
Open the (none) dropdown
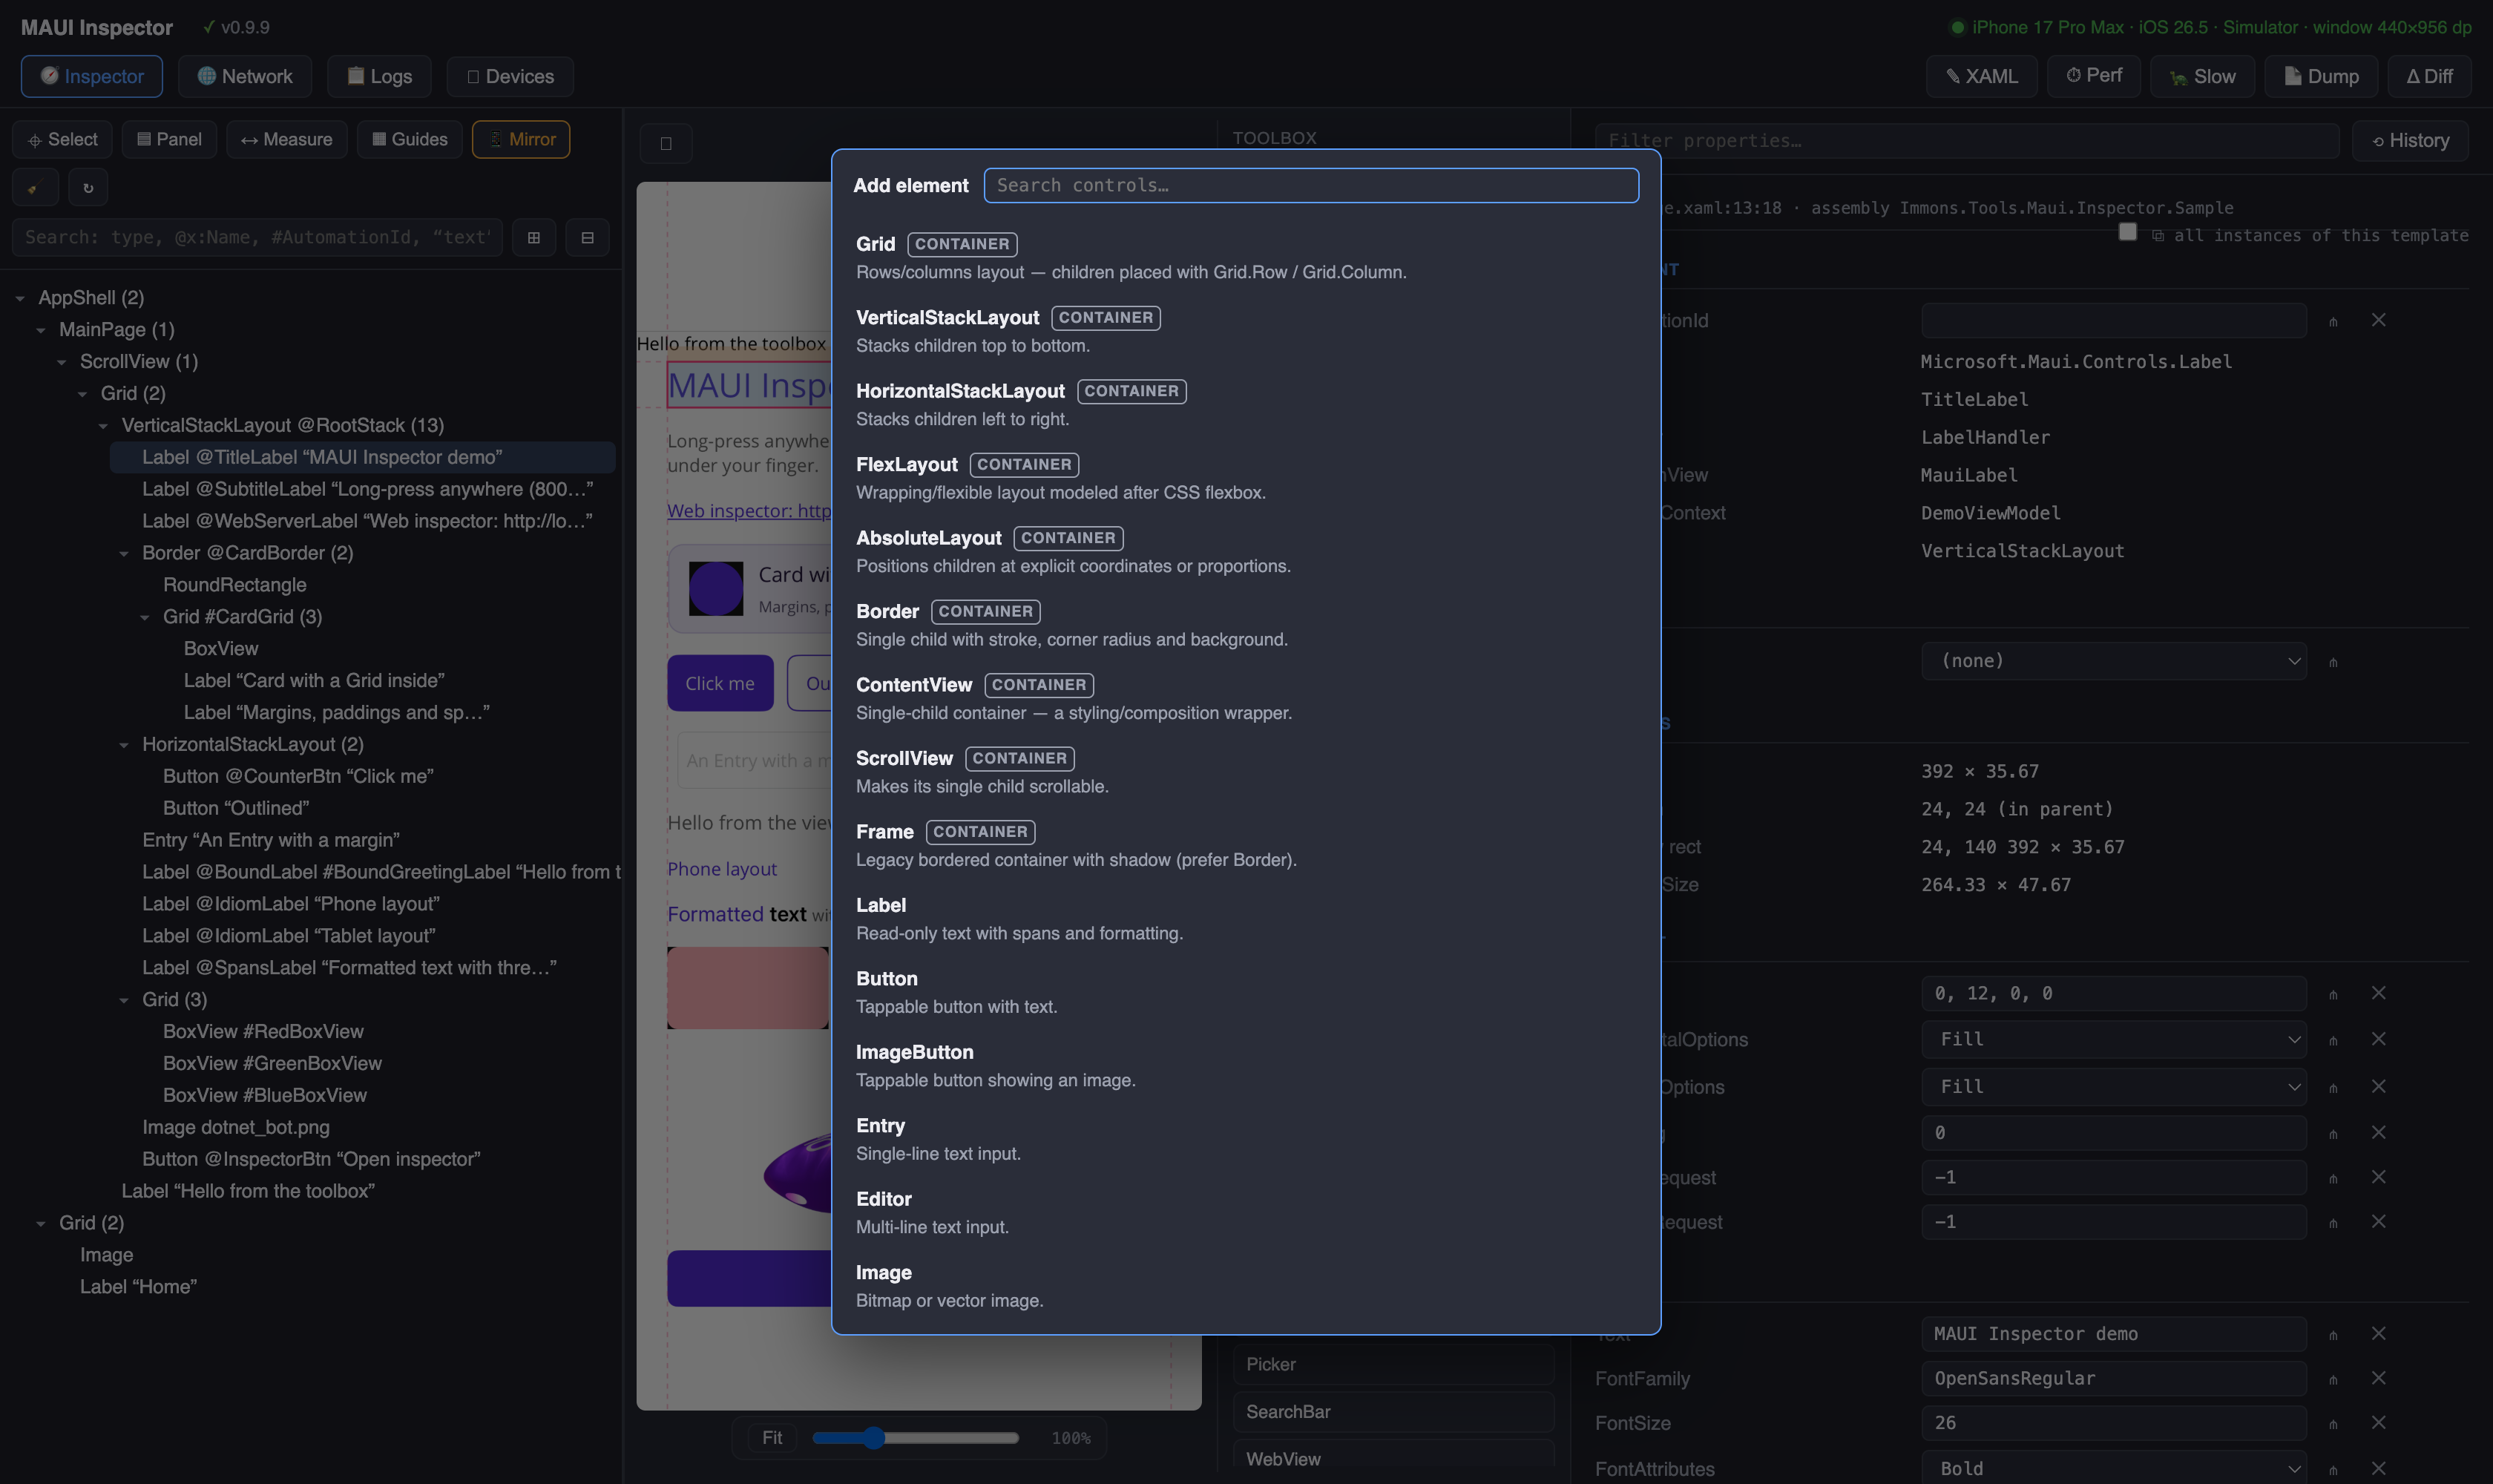pos(2113,661)
